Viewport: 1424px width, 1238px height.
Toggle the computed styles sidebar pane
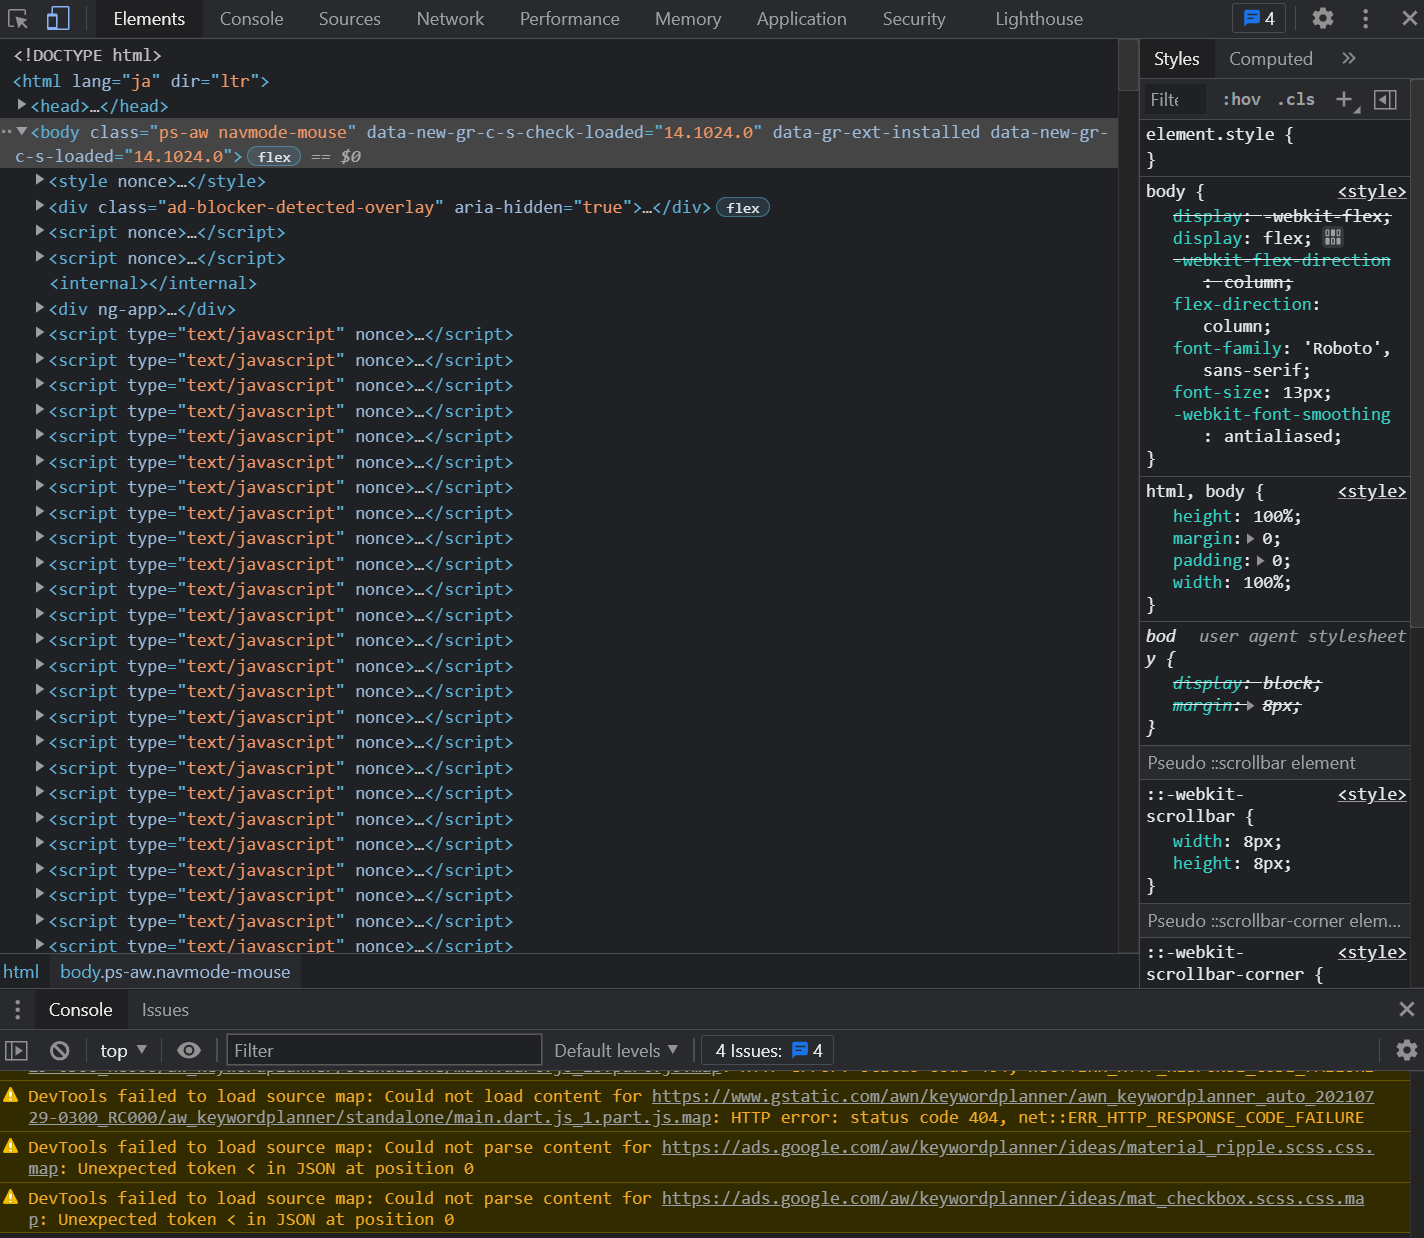point(1385,99)
